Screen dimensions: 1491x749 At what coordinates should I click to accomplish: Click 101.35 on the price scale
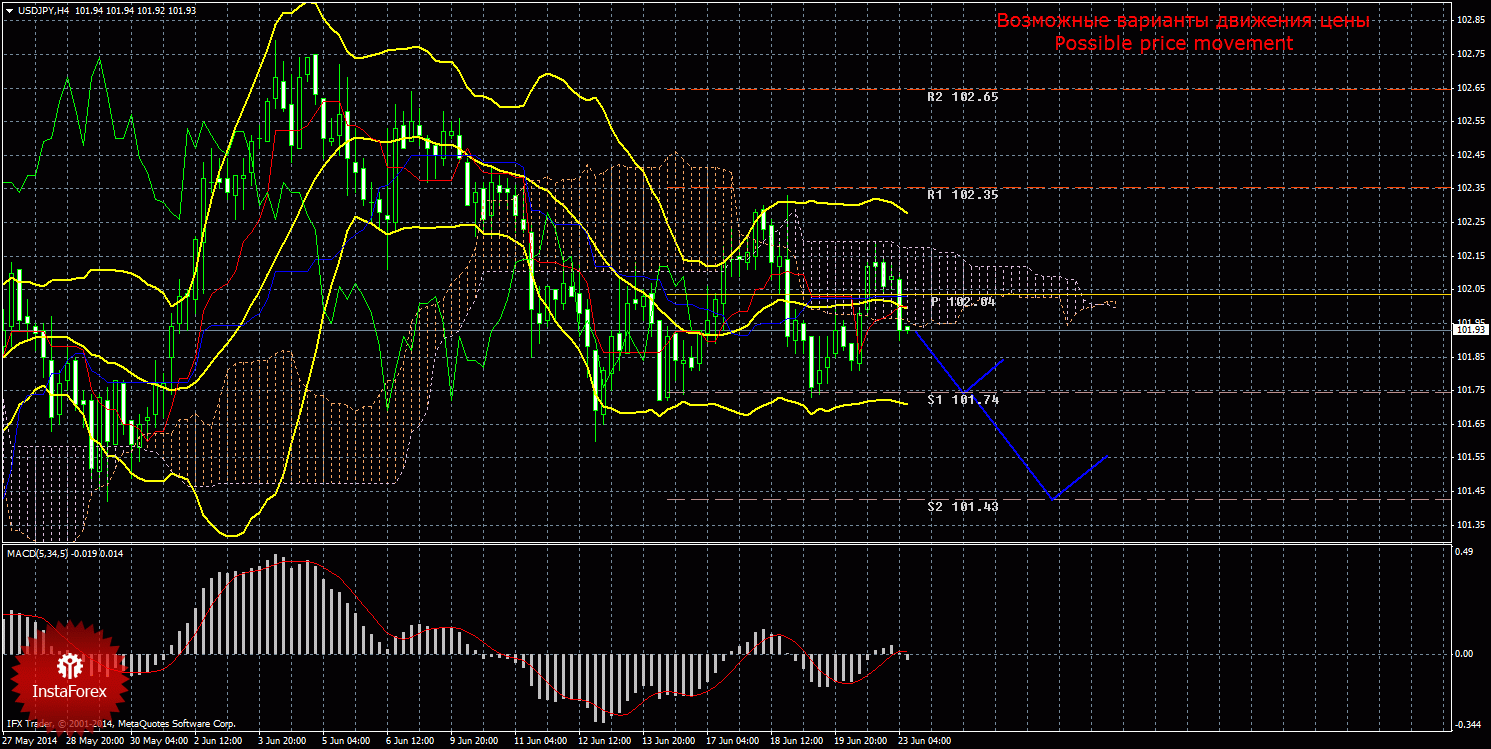click(x=1470, y=525)
